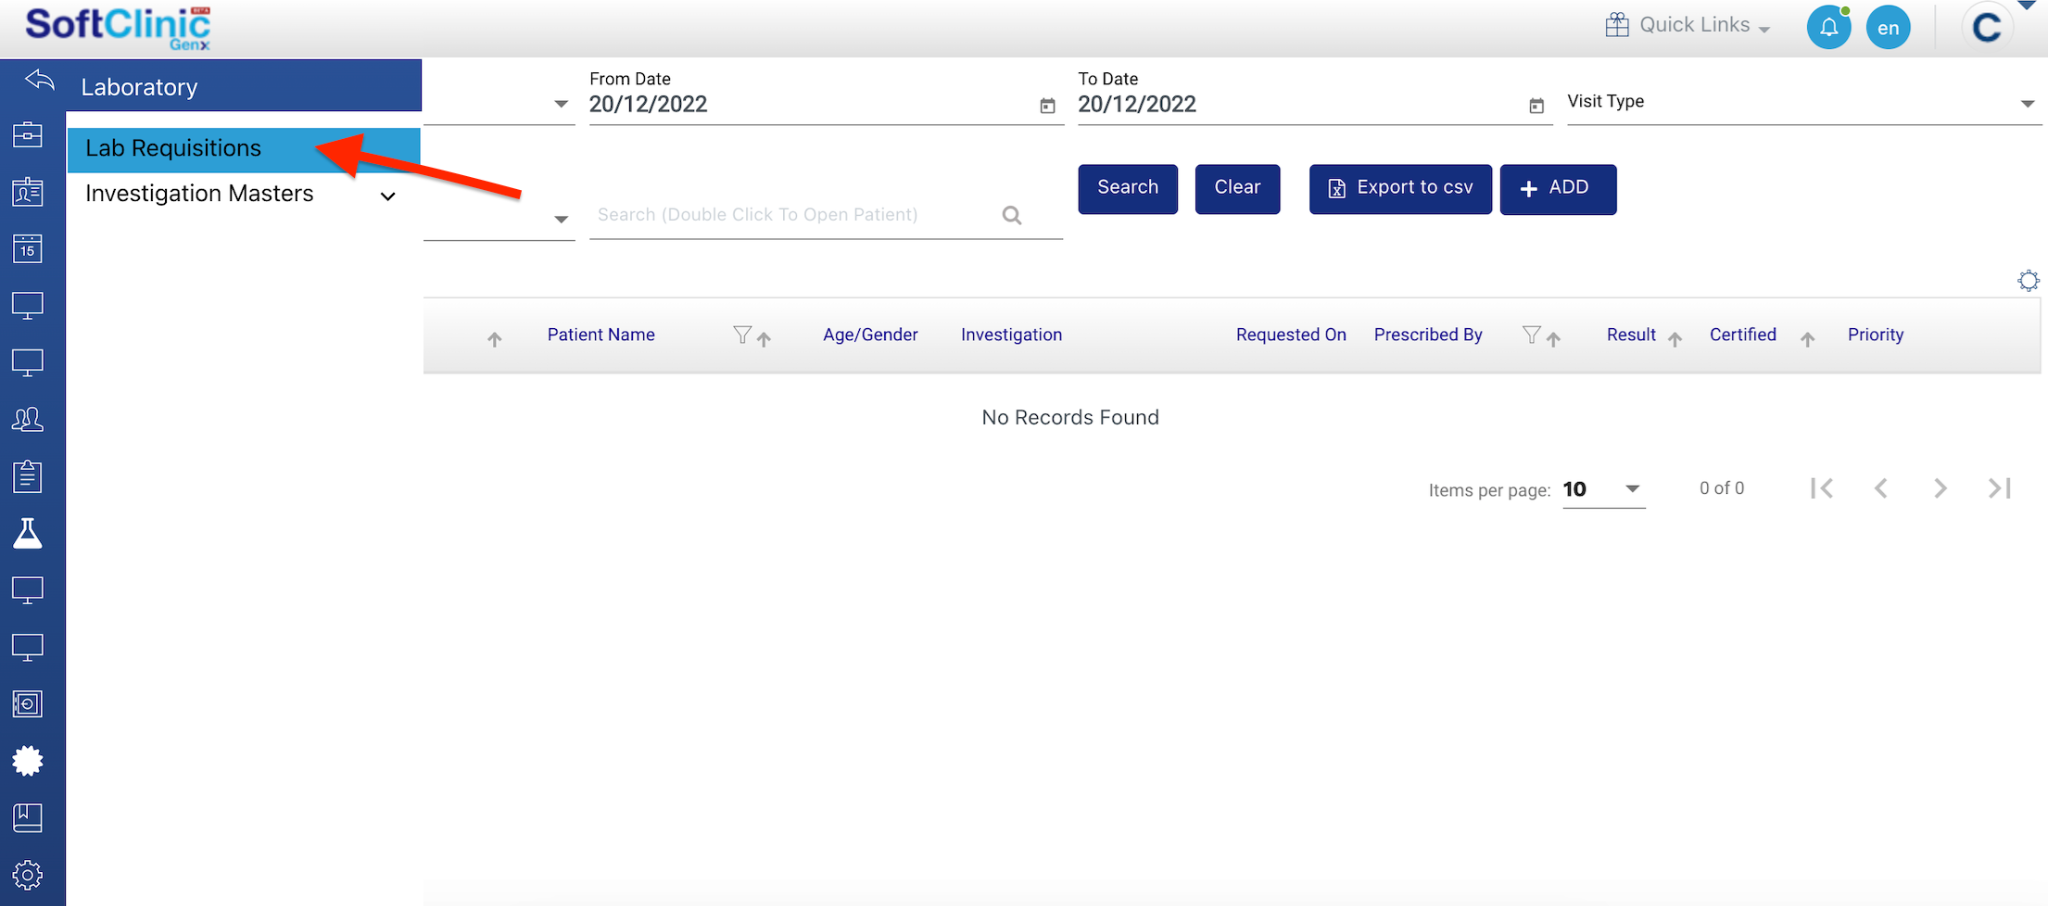This screenshot has width=2048, height=906.
Task: Open the From Date calendar picker
Action: point(1047,106)
